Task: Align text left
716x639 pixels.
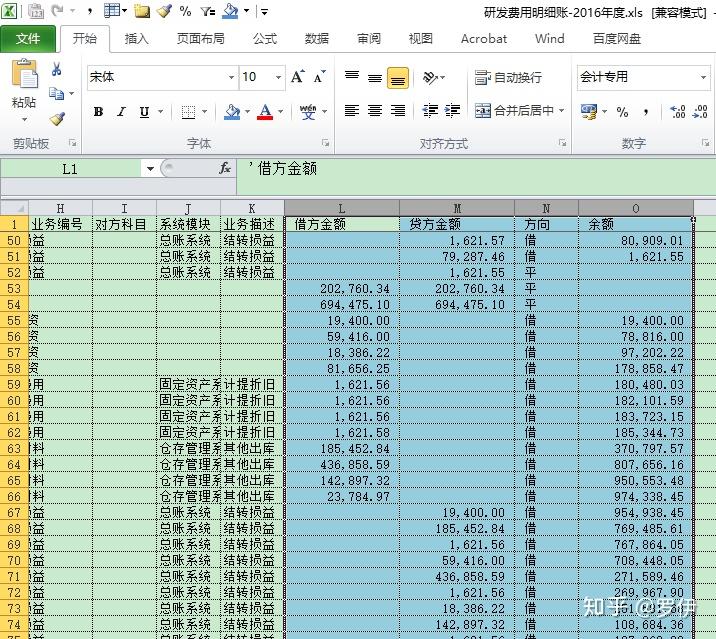Action: [352, 111]
